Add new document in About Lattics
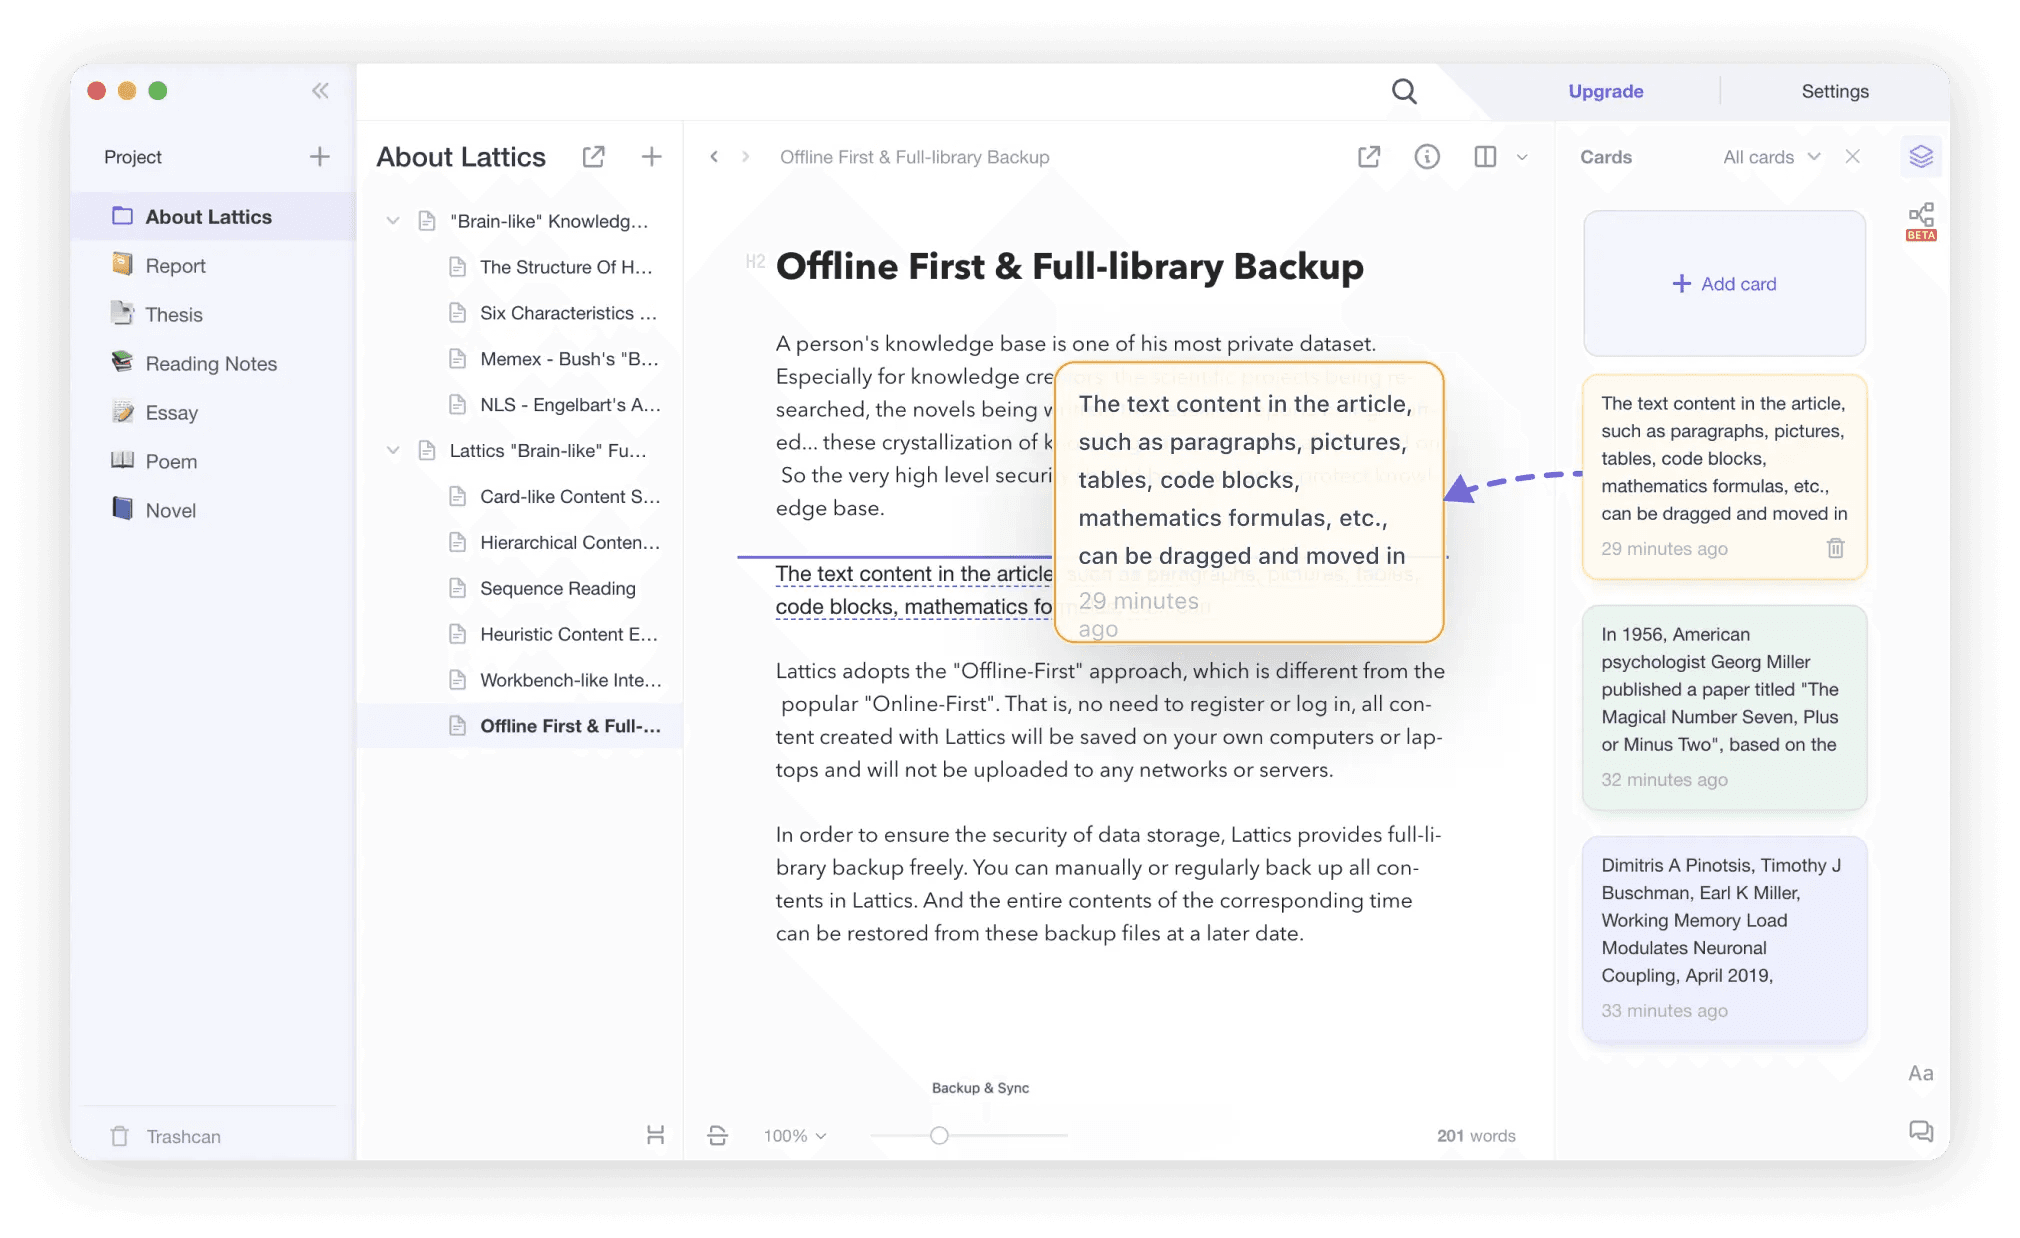The width and height of the screenshot is (2020, 1238). [651, 157]
